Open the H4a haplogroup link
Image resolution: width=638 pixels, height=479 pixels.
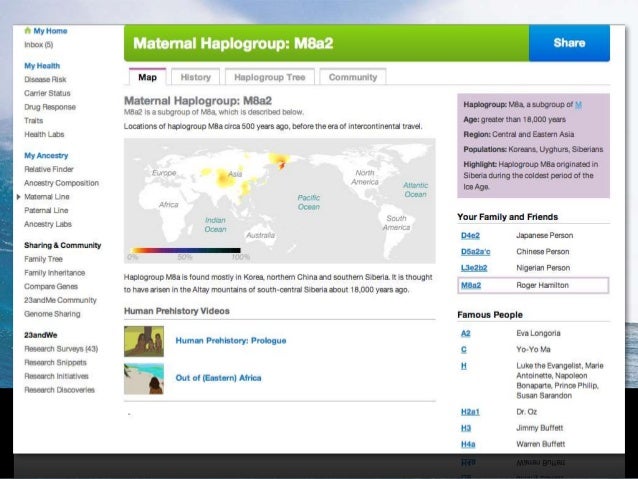pyautogui.click(x=468, y=444)
